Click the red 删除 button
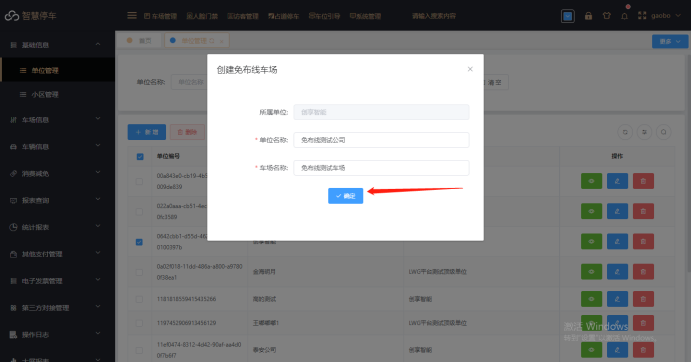This screenshot has height=363, width=692. pos(188,132)
